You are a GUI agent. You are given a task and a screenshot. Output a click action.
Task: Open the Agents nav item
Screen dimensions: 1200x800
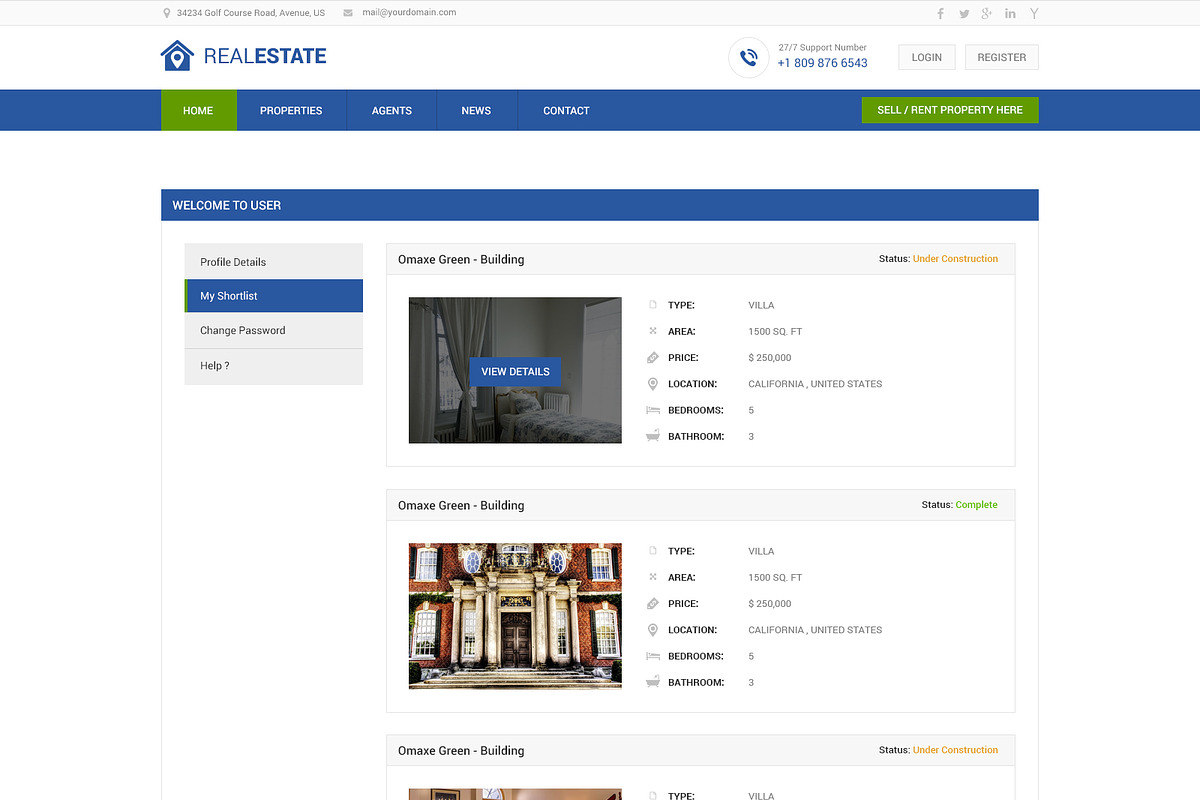click(392, 110)
